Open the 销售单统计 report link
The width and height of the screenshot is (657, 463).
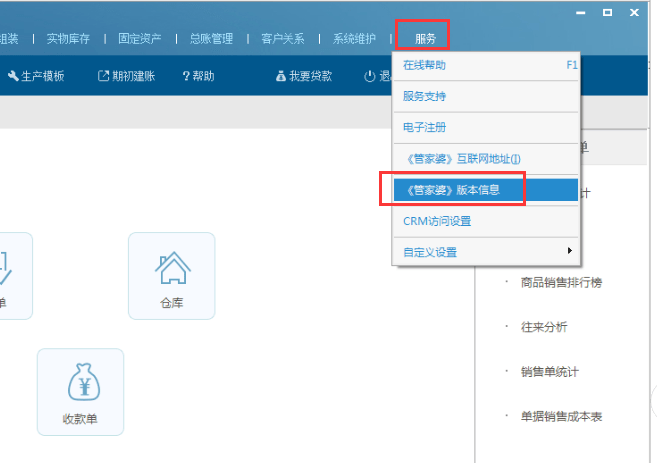pos(549,372)
